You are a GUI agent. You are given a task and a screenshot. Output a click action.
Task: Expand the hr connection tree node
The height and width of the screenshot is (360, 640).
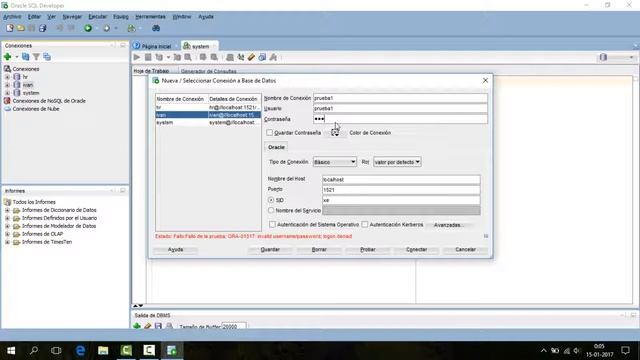pos(7,77)
